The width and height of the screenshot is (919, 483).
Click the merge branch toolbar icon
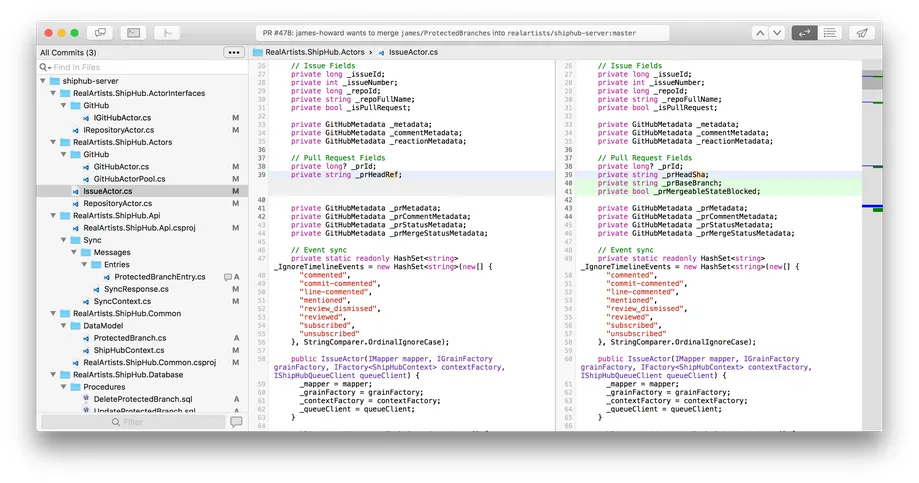click(167, 33)
